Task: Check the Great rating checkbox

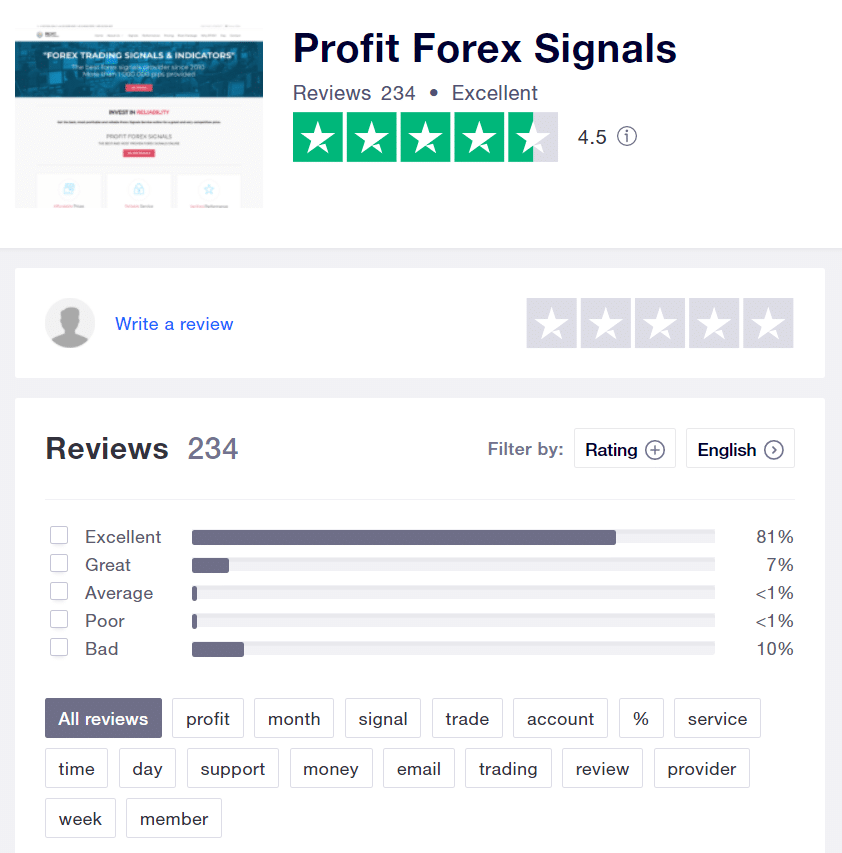Action: (59, 563)
